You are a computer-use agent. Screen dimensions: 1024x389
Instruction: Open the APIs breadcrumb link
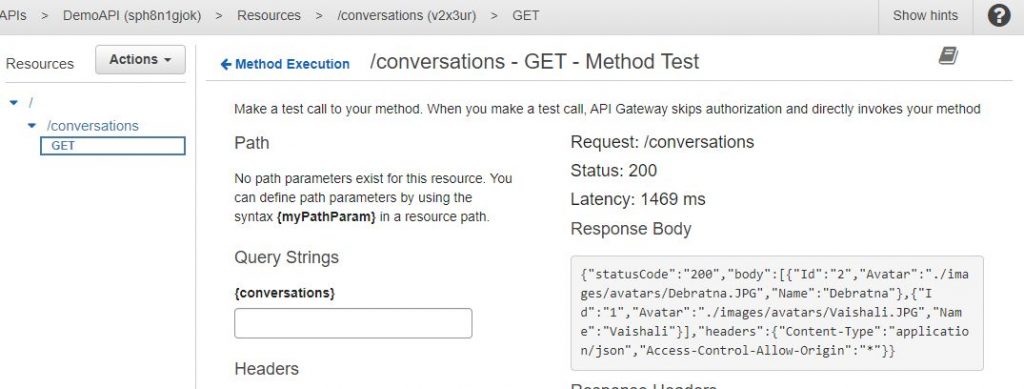tap(13, 15)
